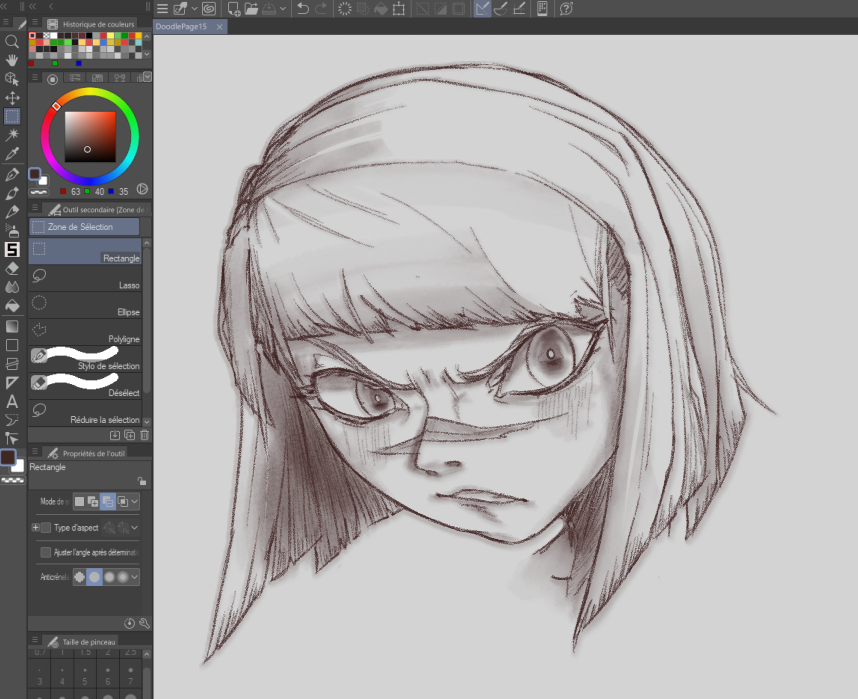The image size is (858, 699).
Task: Select the Hand move tool
Action: pyautogui.click(x=12, y=60)
